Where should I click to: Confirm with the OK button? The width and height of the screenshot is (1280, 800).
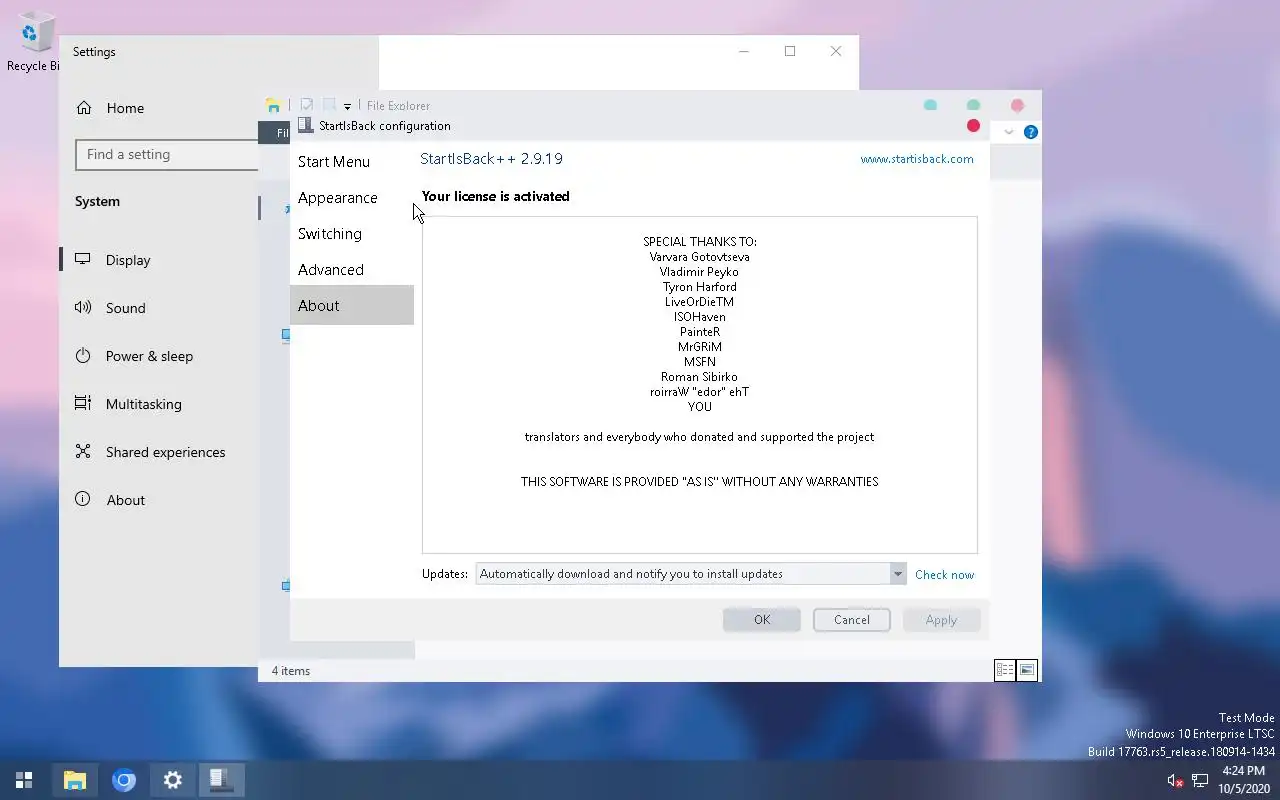click(x=762, y=620)
